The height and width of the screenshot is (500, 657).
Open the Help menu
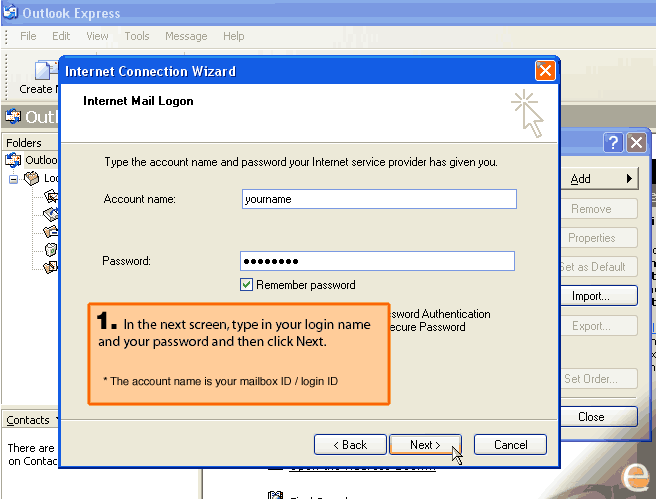pyautogui.click(x=233, y=36)
